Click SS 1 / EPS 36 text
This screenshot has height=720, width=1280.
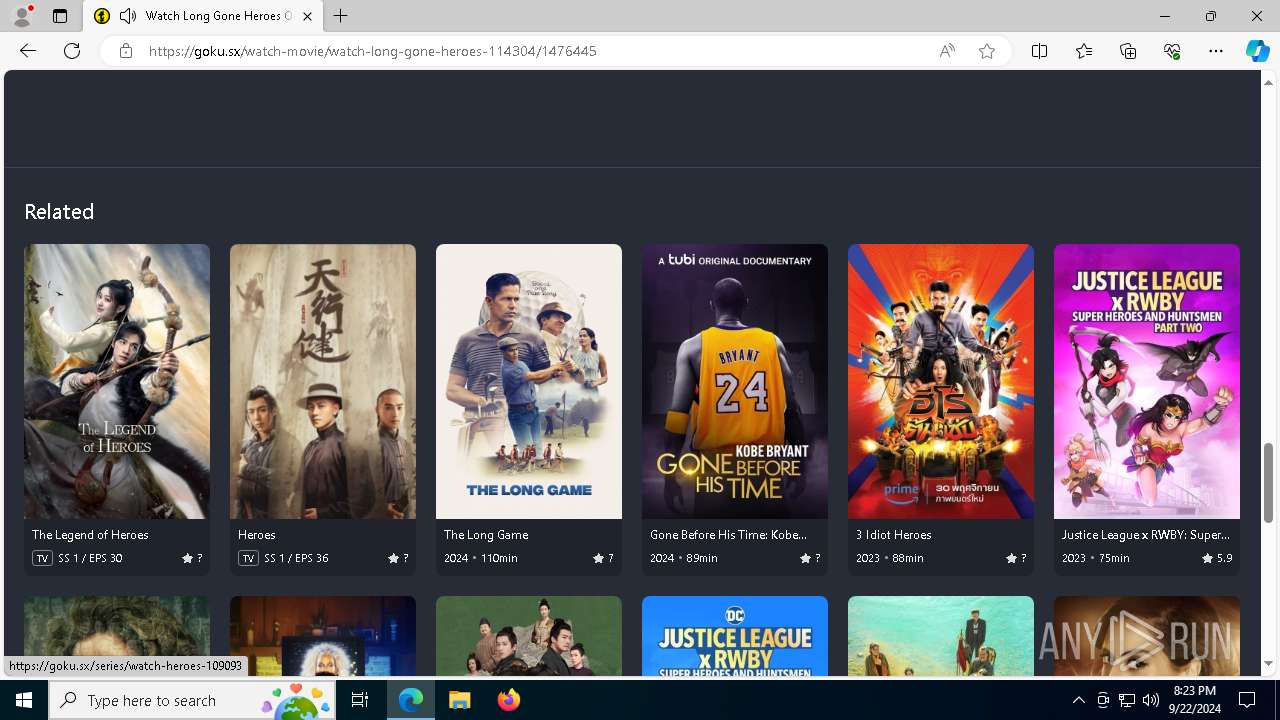[296, 558]
